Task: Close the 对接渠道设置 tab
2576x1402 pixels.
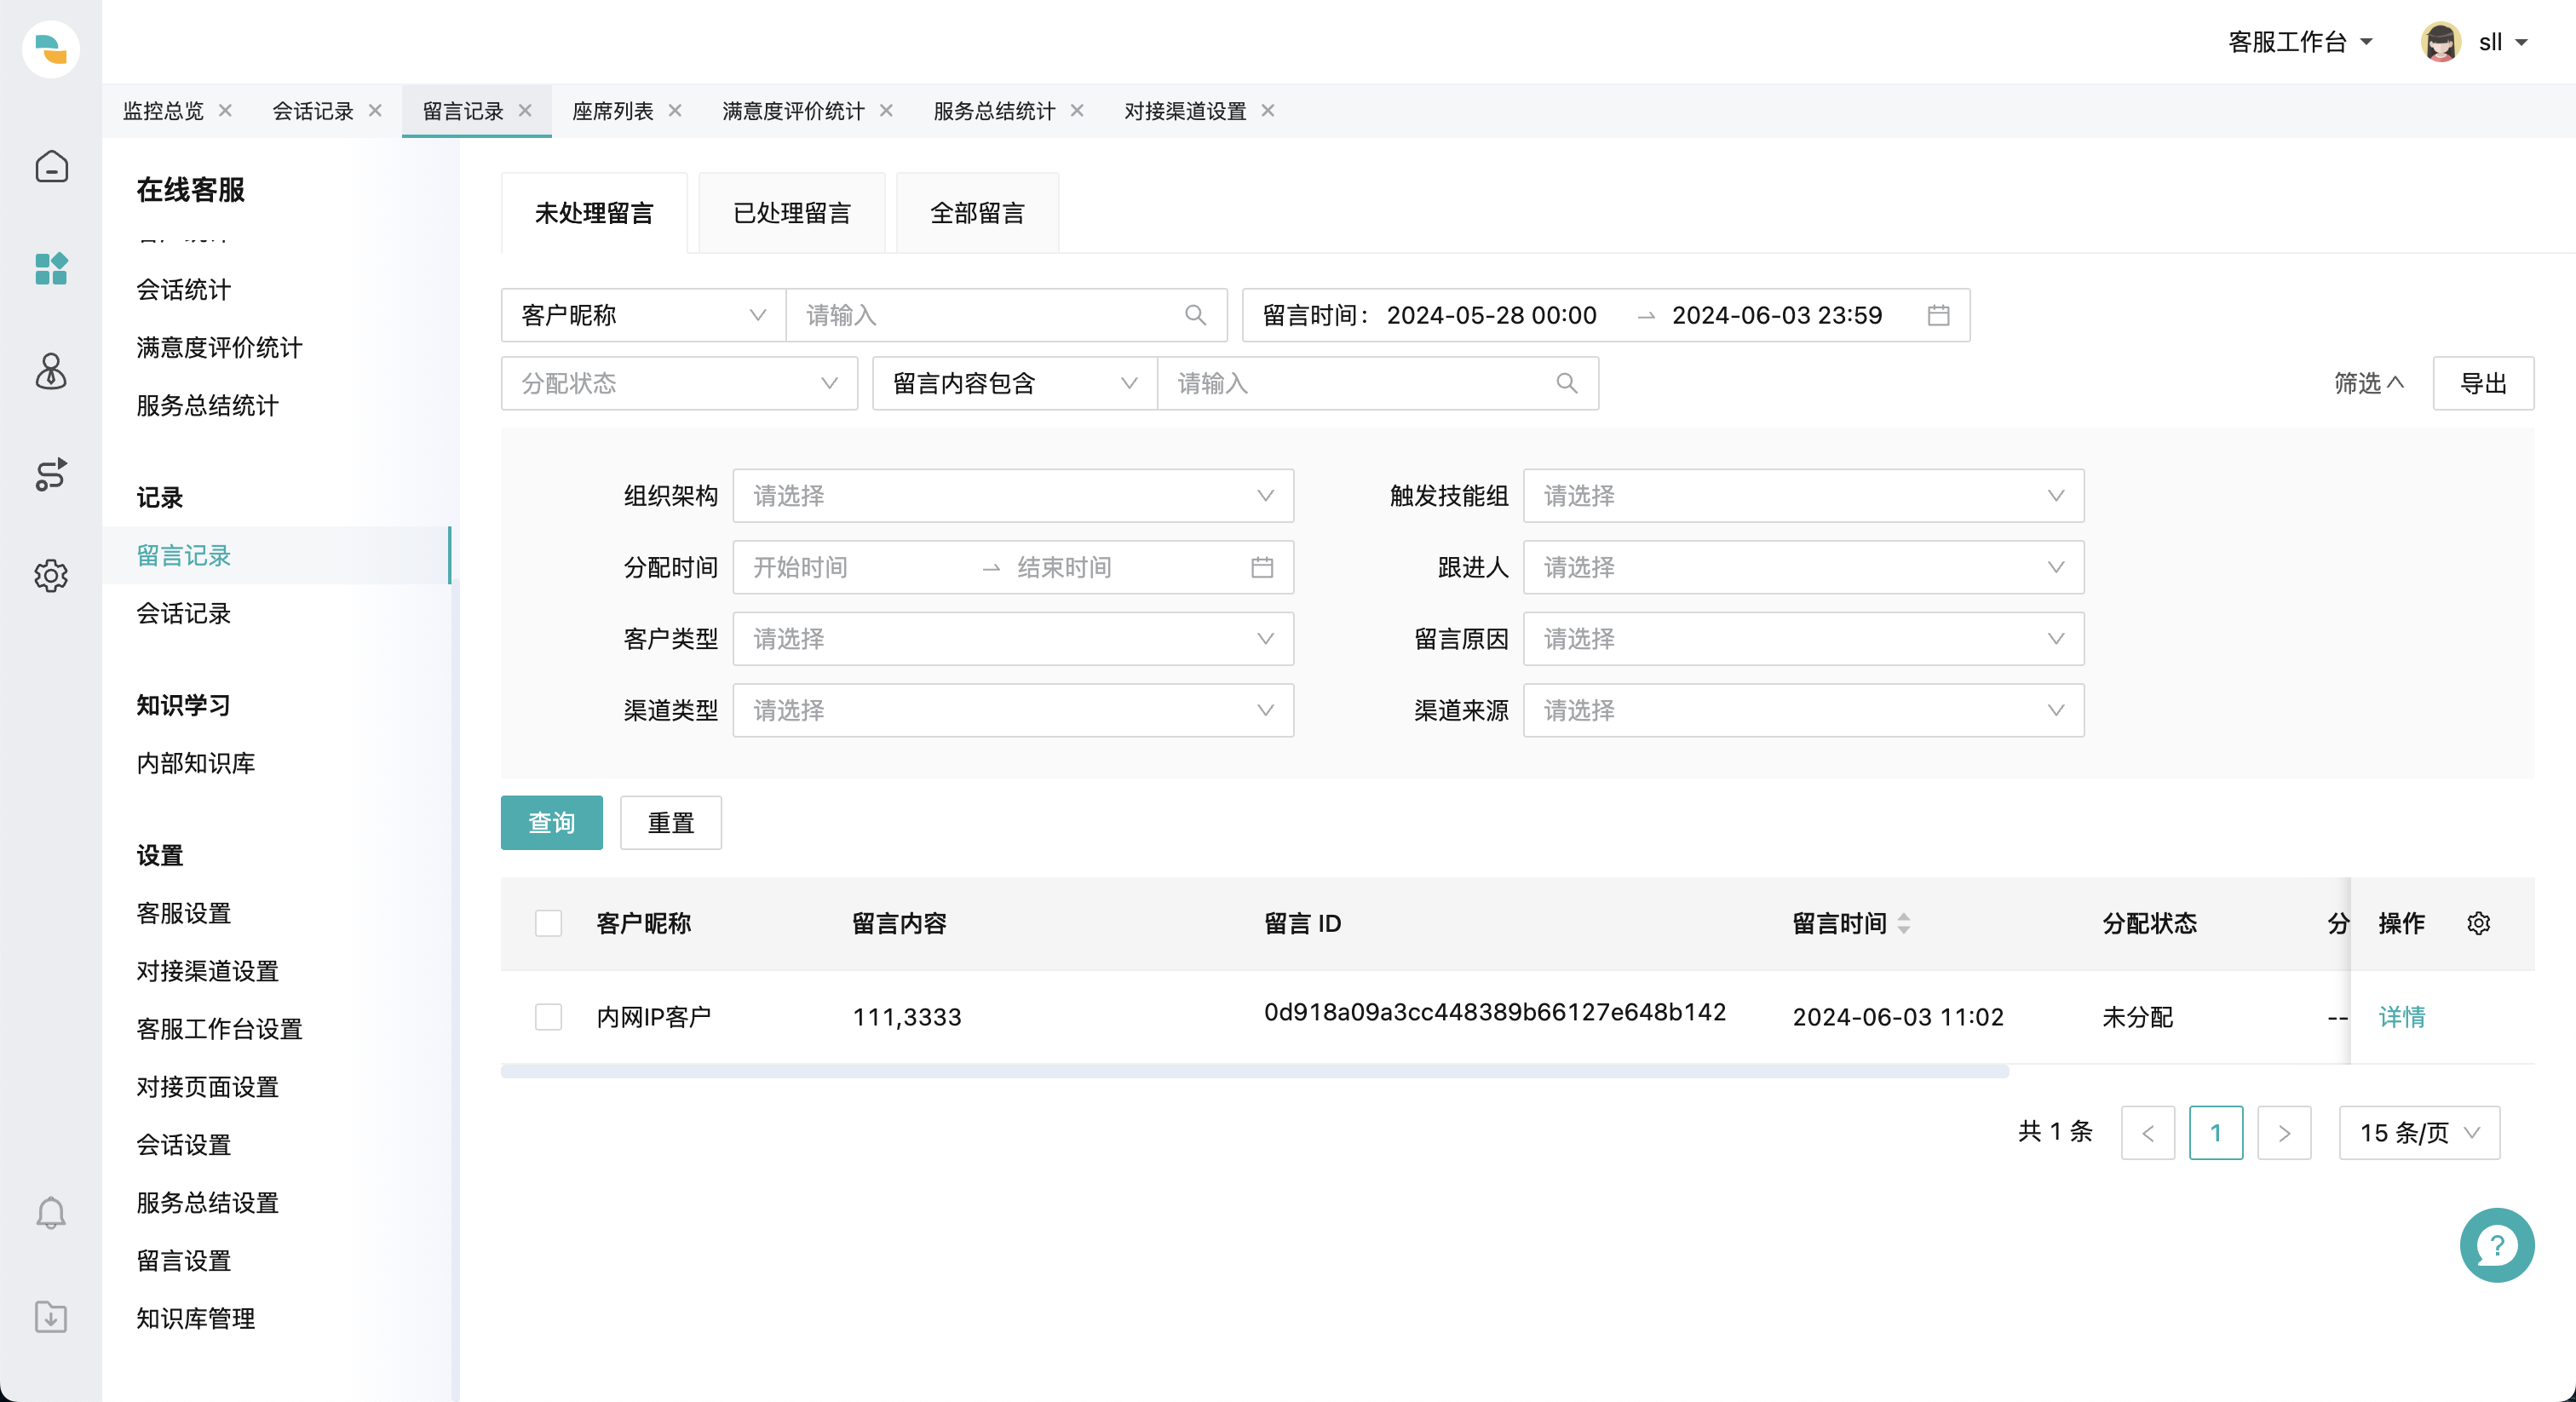Action: pyautogui.click(x=1268, y=111)
